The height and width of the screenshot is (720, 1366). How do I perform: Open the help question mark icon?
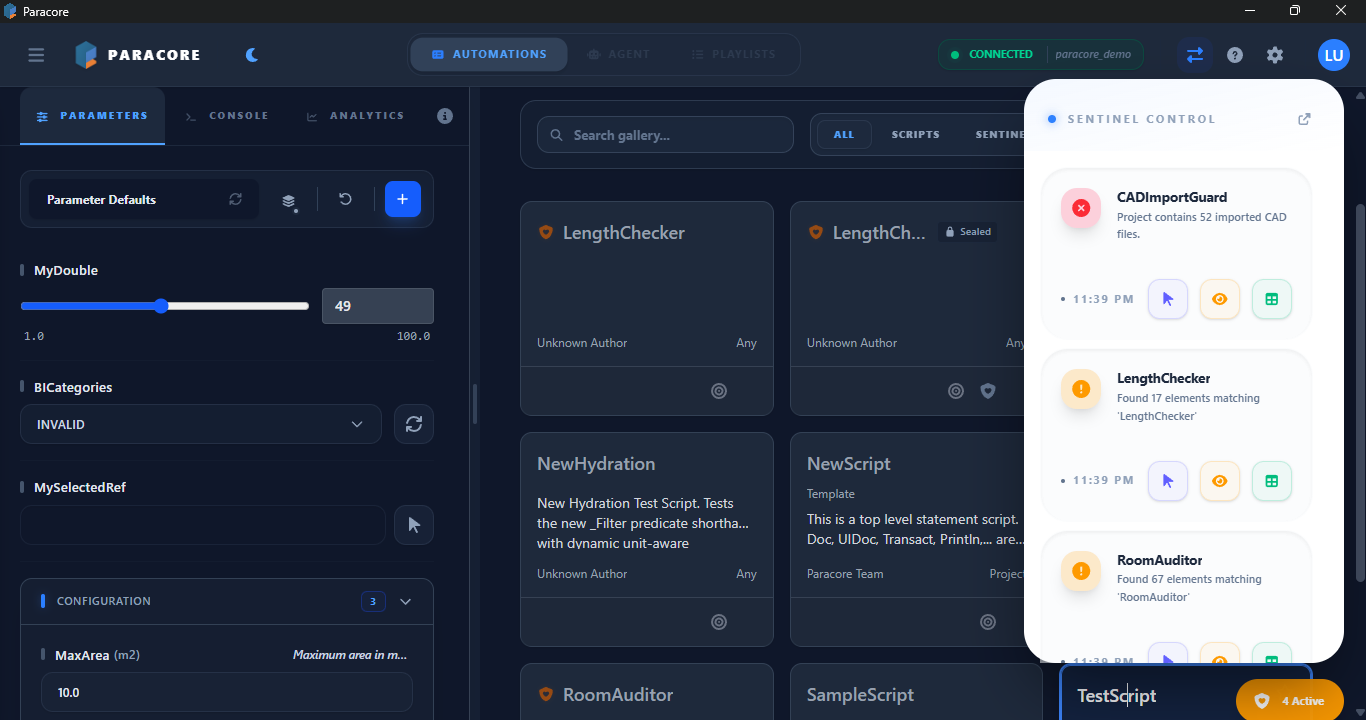(x=1235, y=55)
